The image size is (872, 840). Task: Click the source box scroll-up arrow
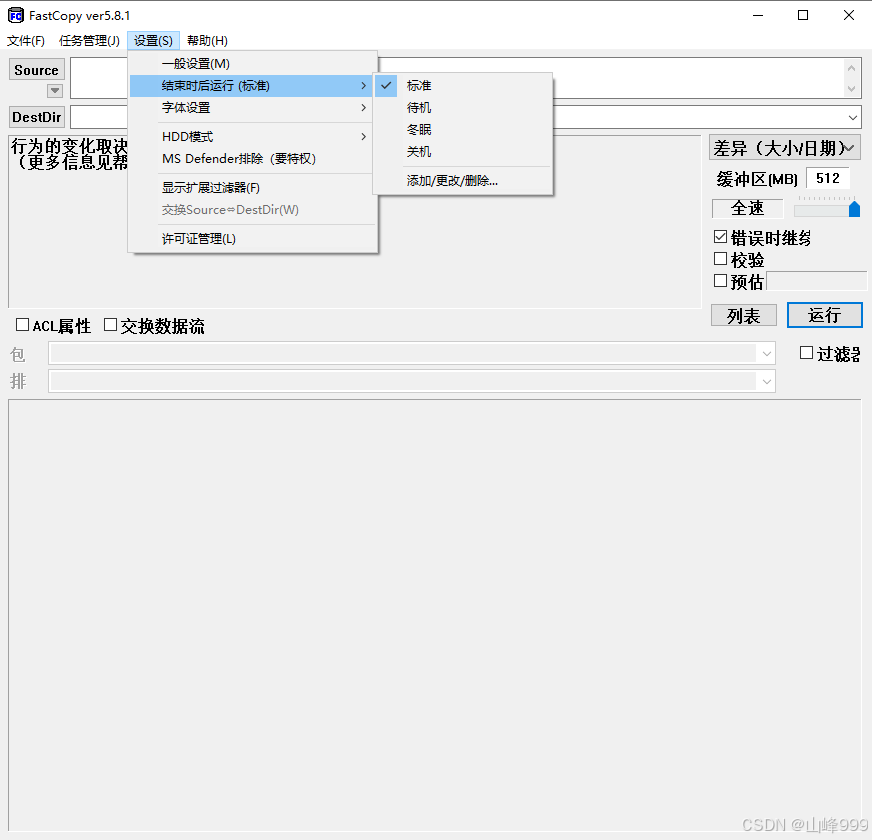click(851, 68)
